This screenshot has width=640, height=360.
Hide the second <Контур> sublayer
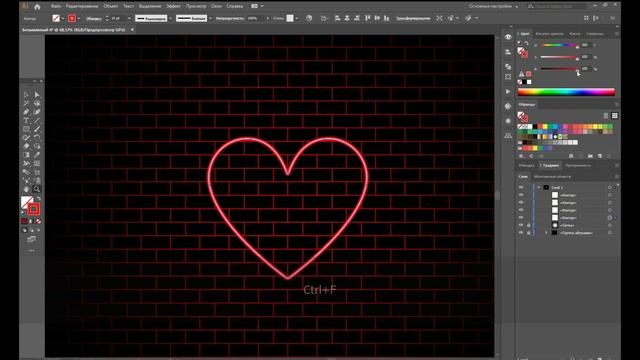[x=521, y=202]
